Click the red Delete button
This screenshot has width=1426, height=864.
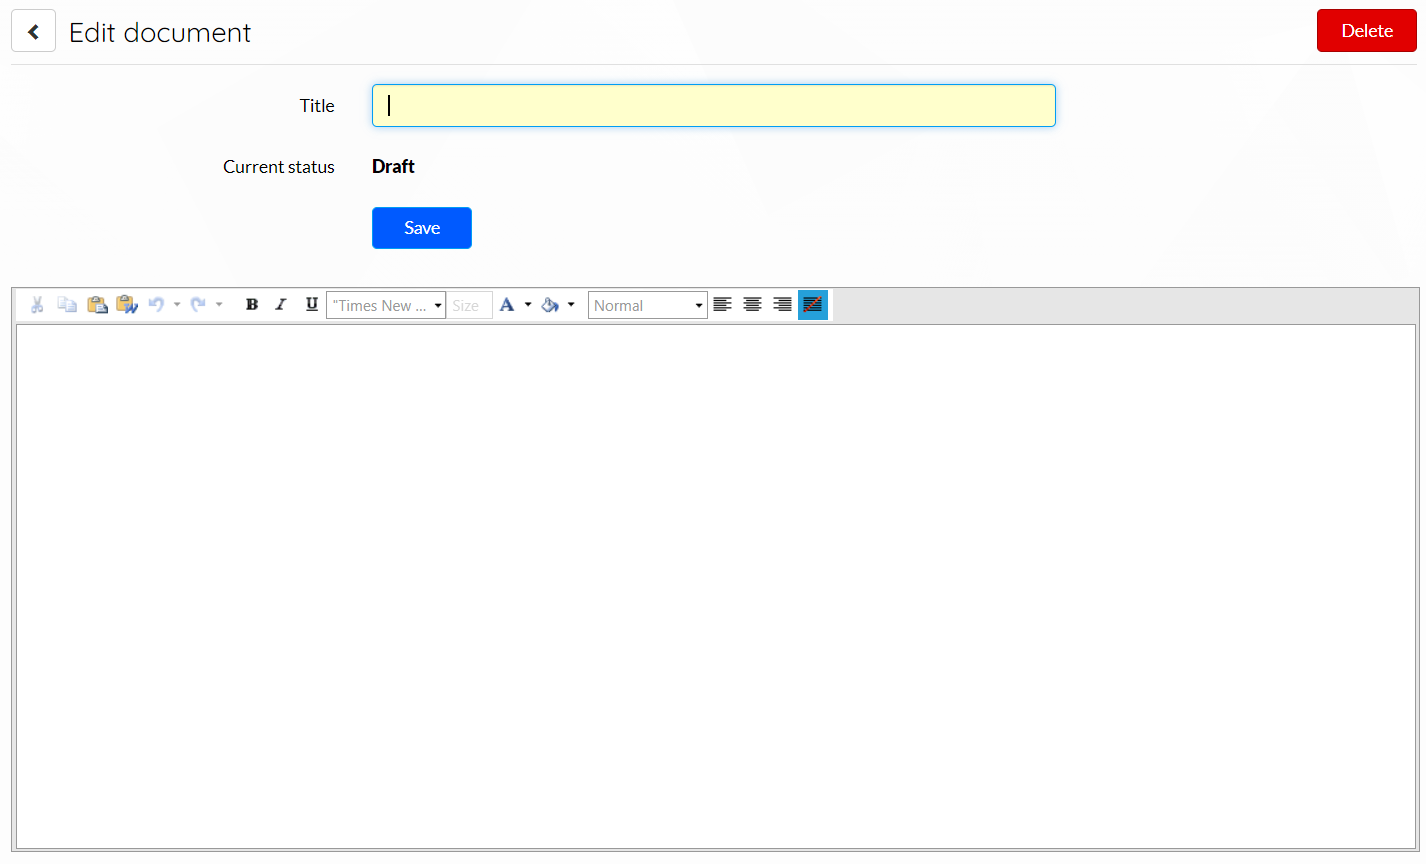1367,31
